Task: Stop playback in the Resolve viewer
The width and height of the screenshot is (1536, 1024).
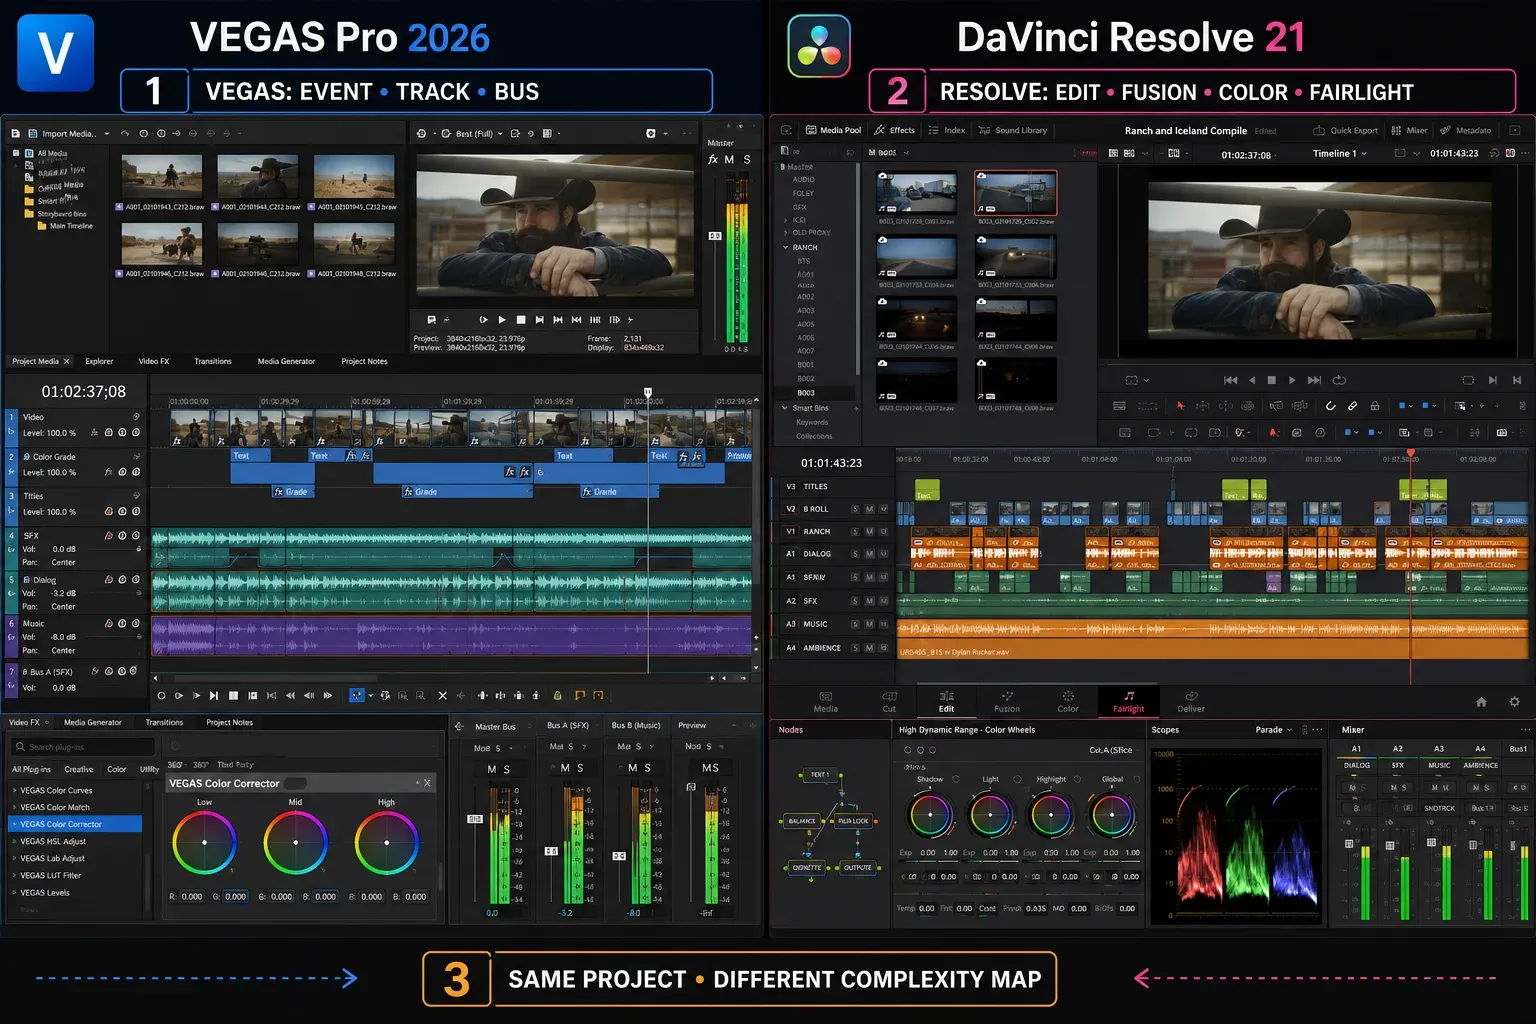Action: point(1271,380)
